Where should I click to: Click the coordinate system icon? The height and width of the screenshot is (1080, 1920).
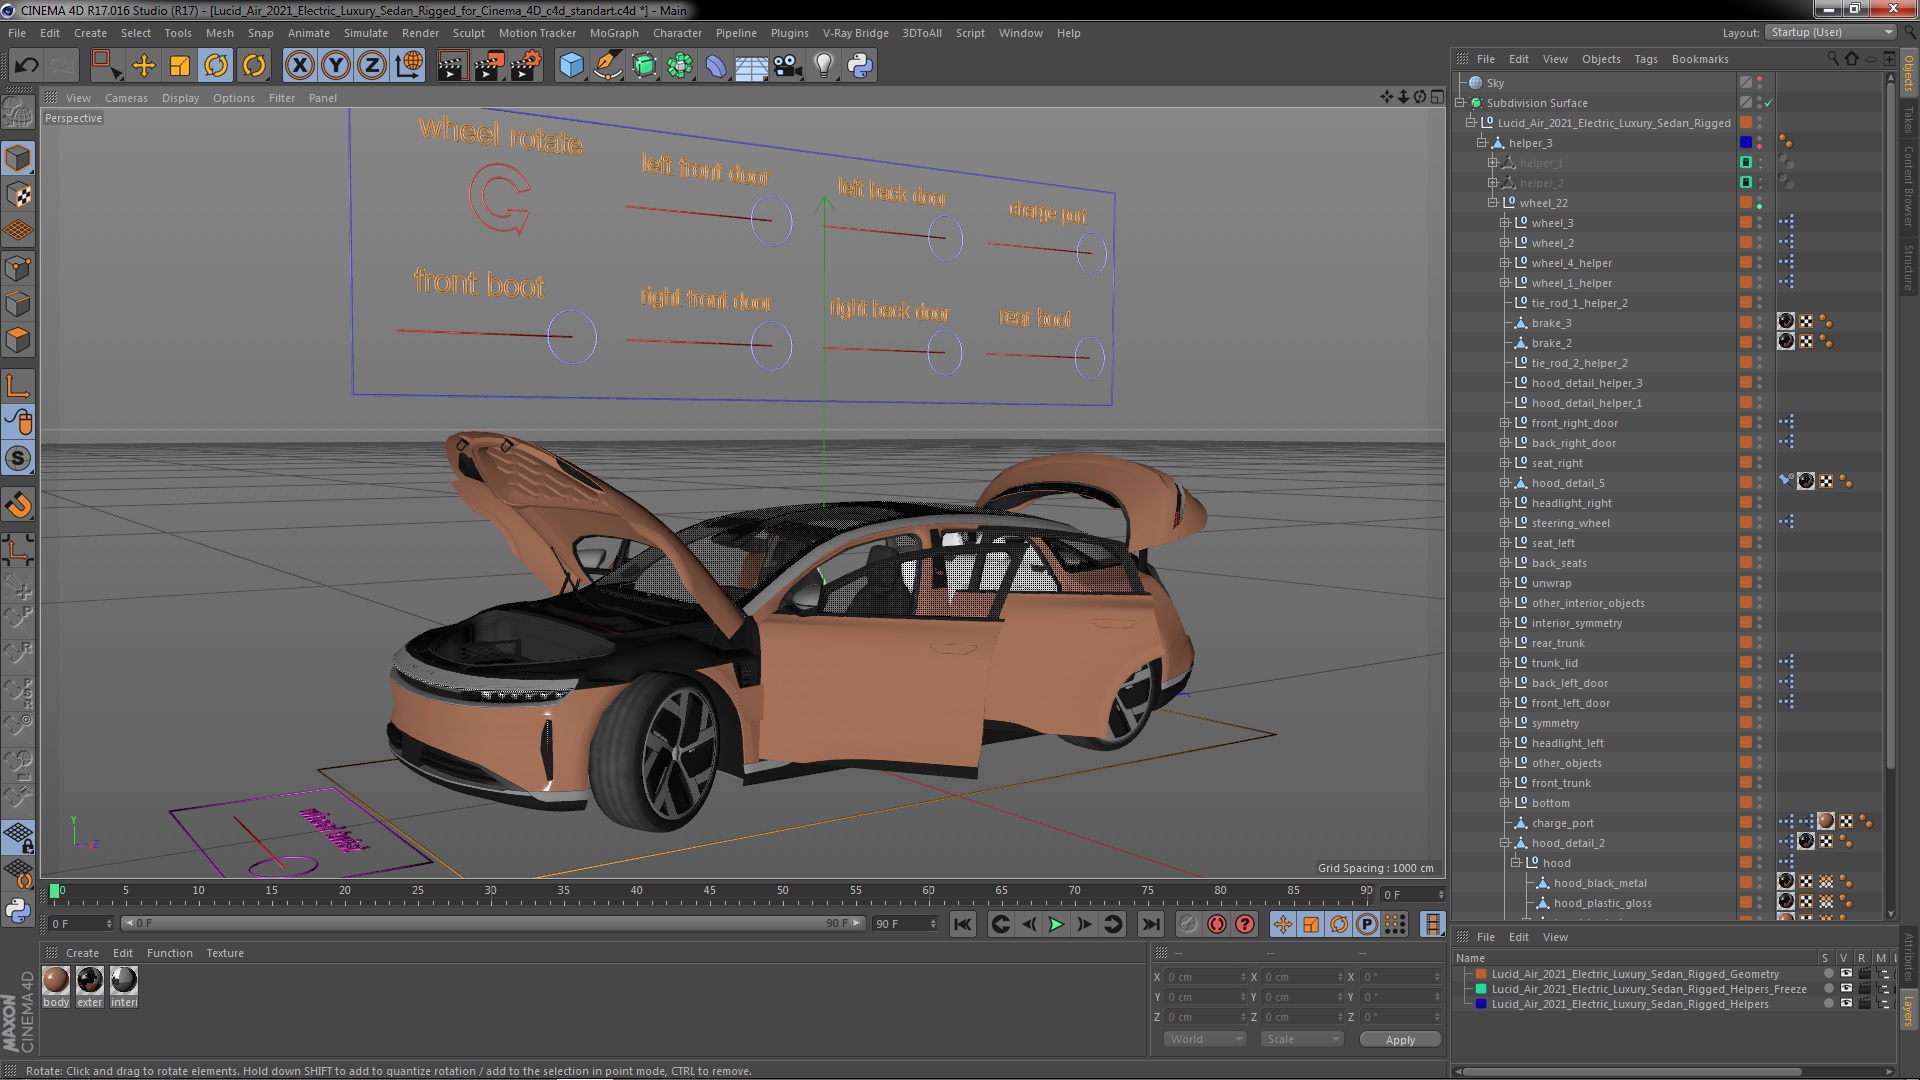[x=409, y=66]
